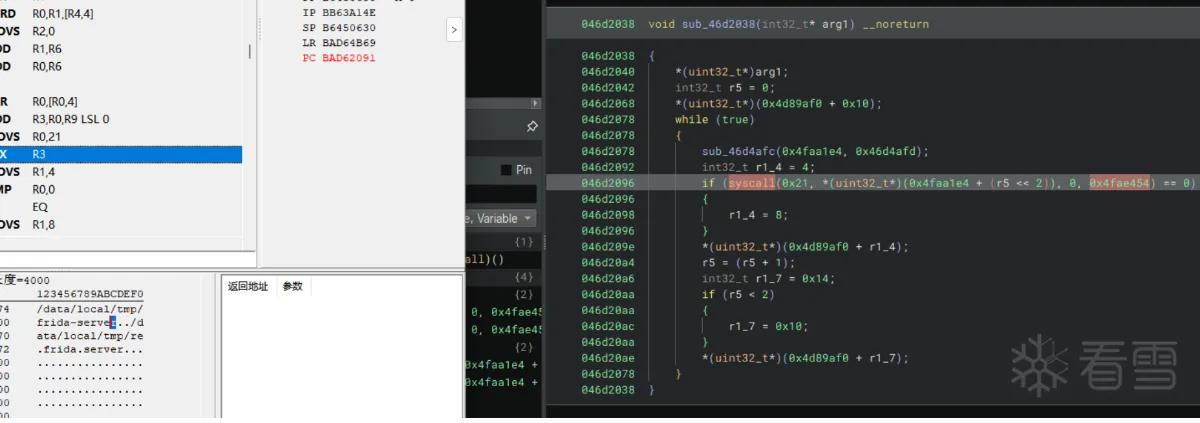Select the frida-server hex dump line
This screenshot has width=1200, height=423.
[x=90, y=323]
